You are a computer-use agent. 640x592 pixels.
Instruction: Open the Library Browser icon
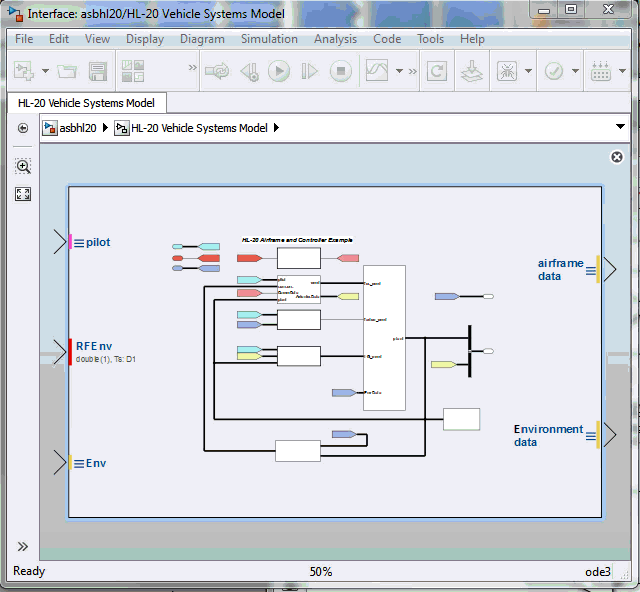133,71
